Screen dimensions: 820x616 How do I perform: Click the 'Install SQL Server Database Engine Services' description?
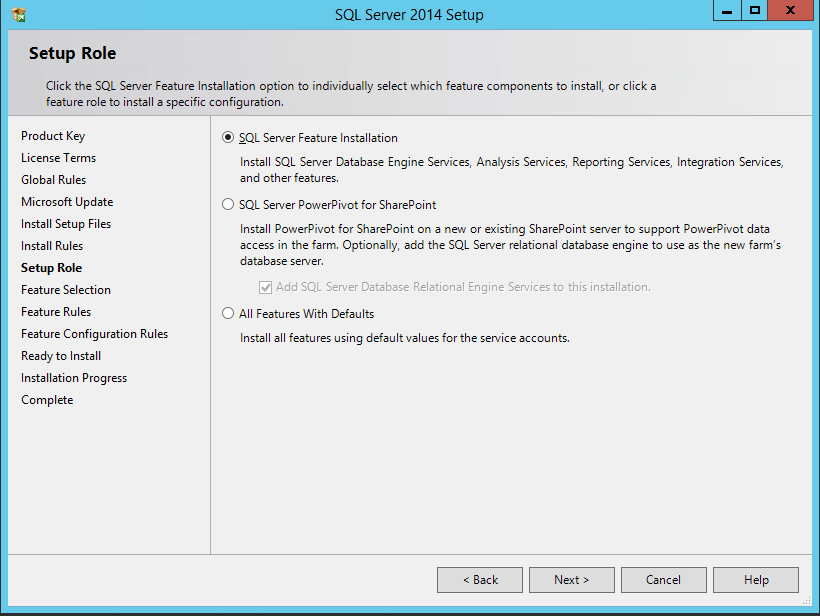(x=512, y=170)
